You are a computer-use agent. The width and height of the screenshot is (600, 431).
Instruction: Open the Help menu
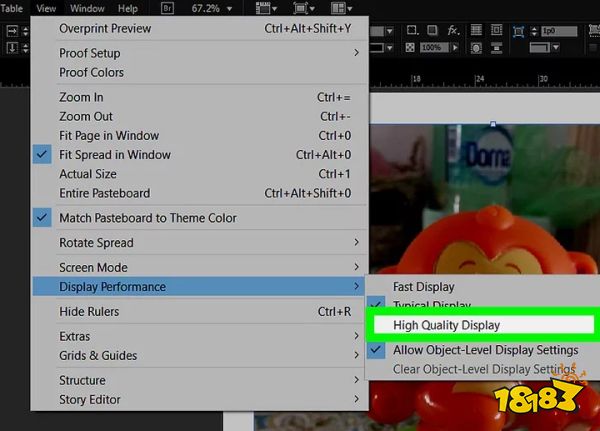pyautogui.click(x=128, y=8)
